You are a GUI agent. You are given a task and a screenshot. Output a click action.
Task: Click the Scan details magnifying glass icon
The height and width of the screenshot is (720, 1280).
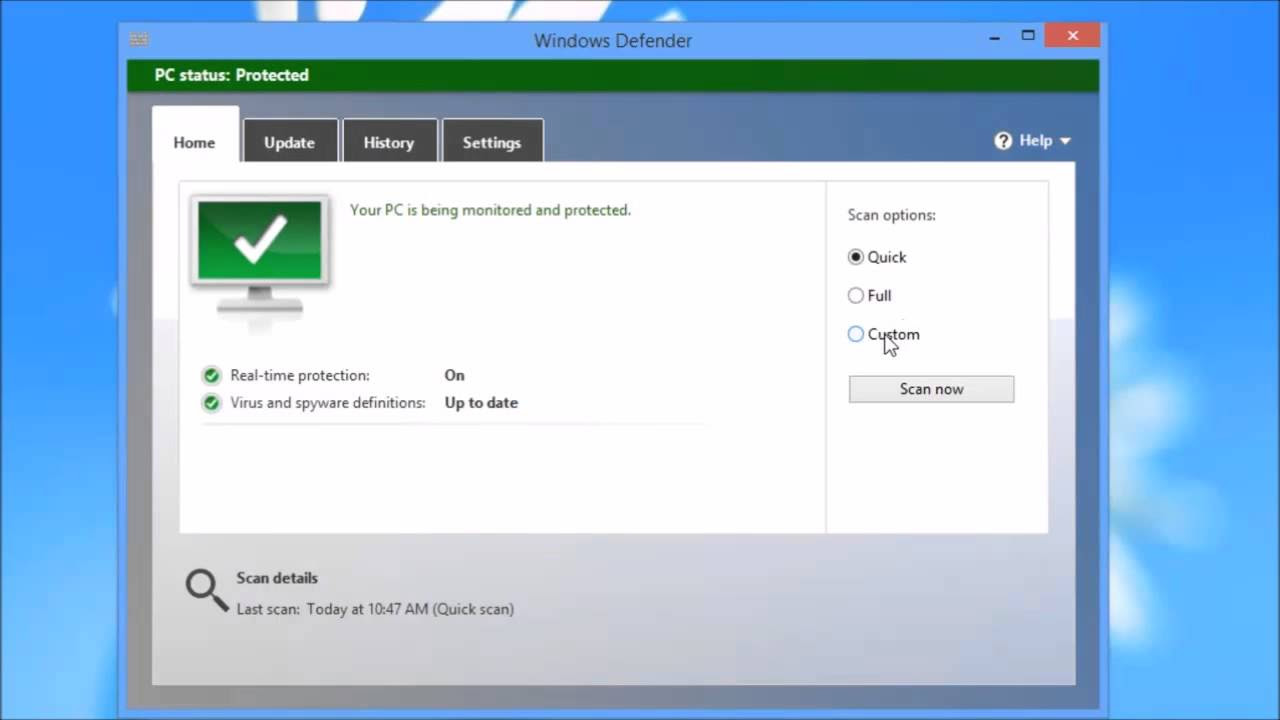pos(207,590)
